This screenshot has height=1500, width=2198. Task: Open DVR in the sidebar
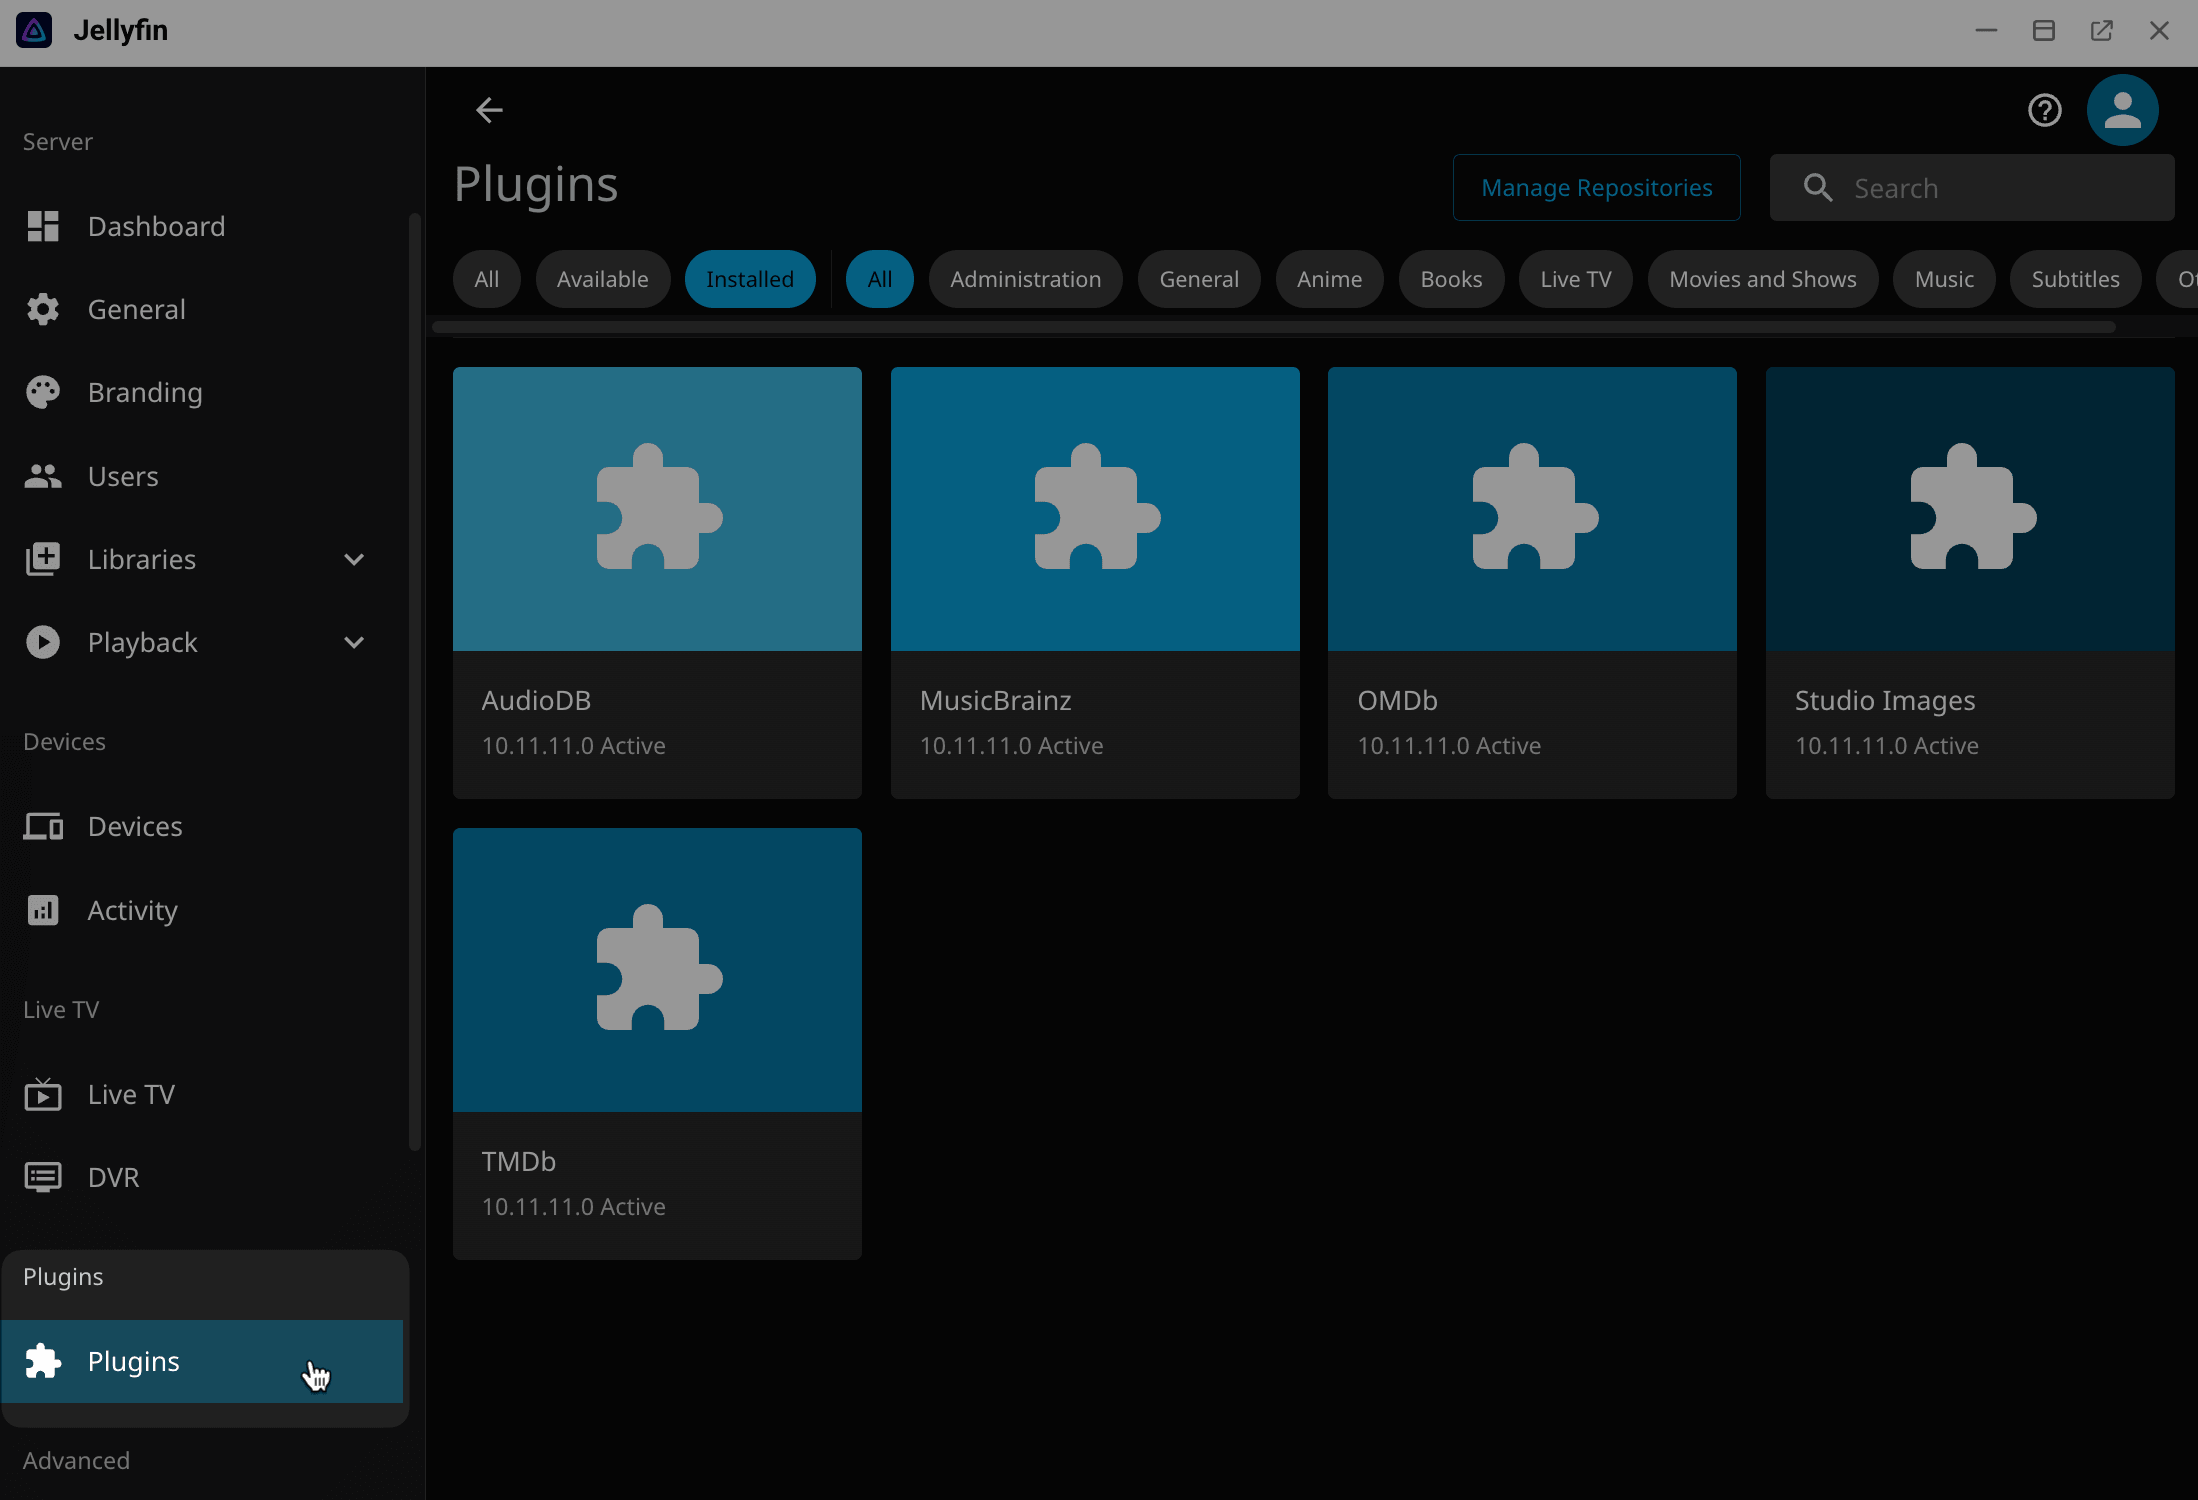click(201, 1177)
